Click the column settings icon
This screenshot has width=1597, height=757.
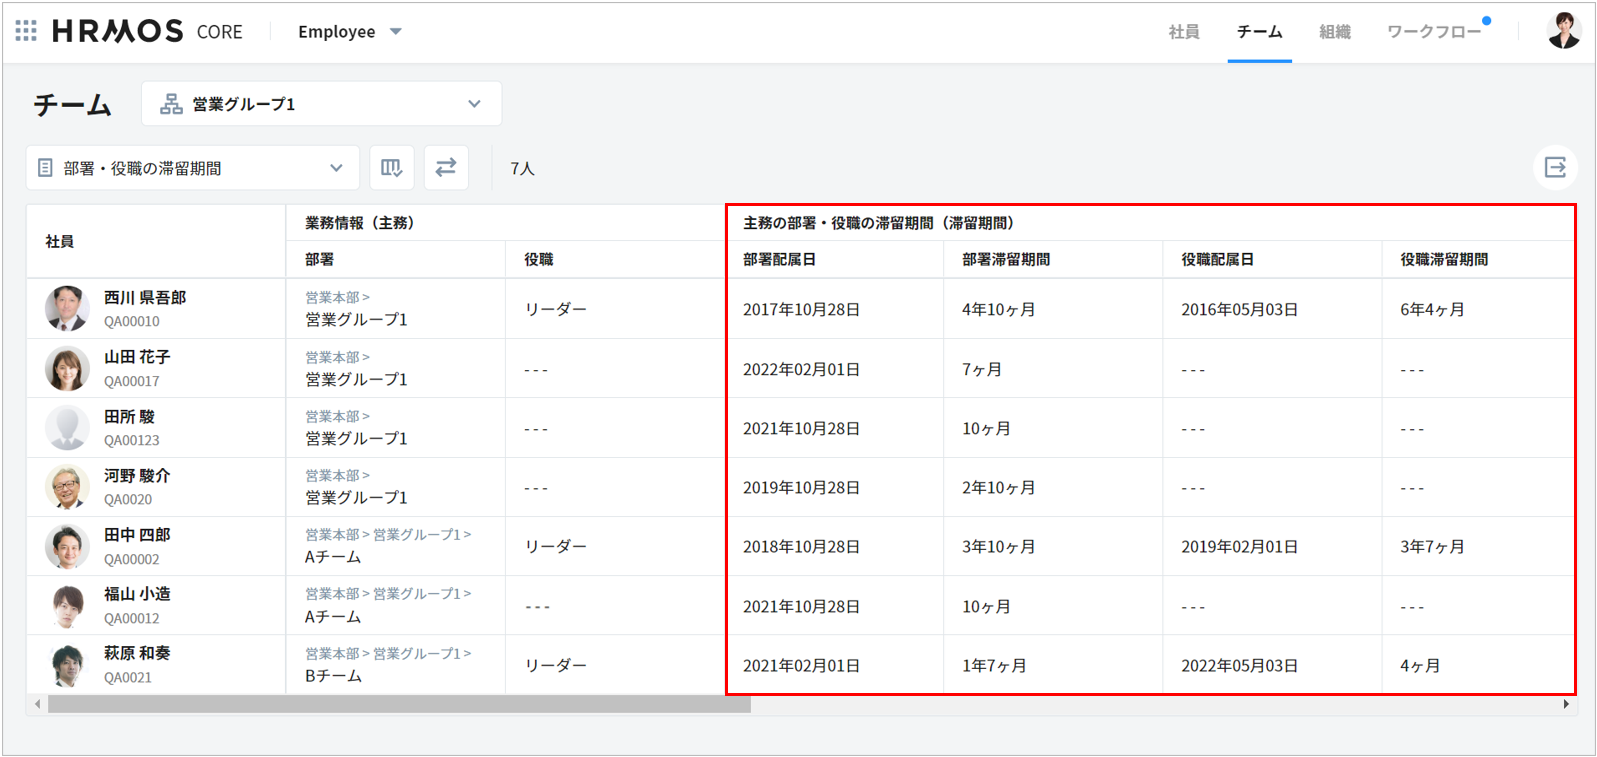pyautogui.click(x=392, y=168)
